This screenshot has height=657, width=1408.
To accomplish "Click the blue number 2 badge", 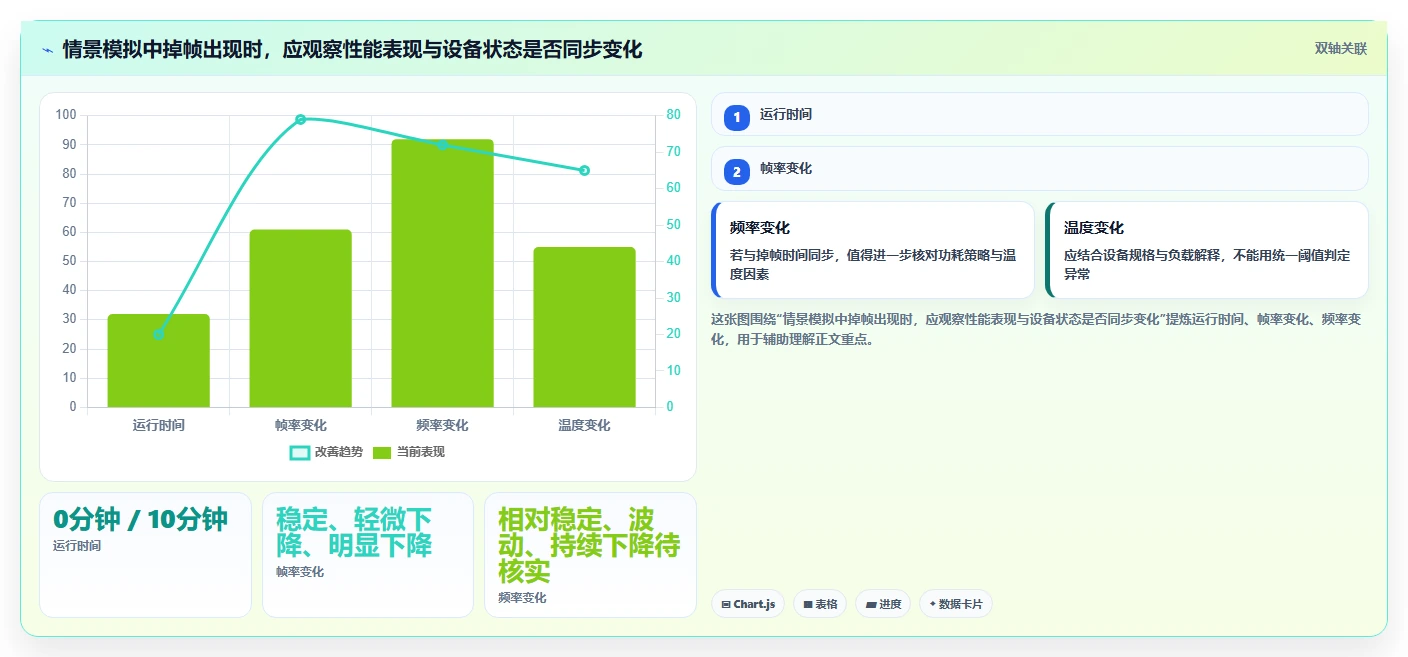I will tap(737, 172).
